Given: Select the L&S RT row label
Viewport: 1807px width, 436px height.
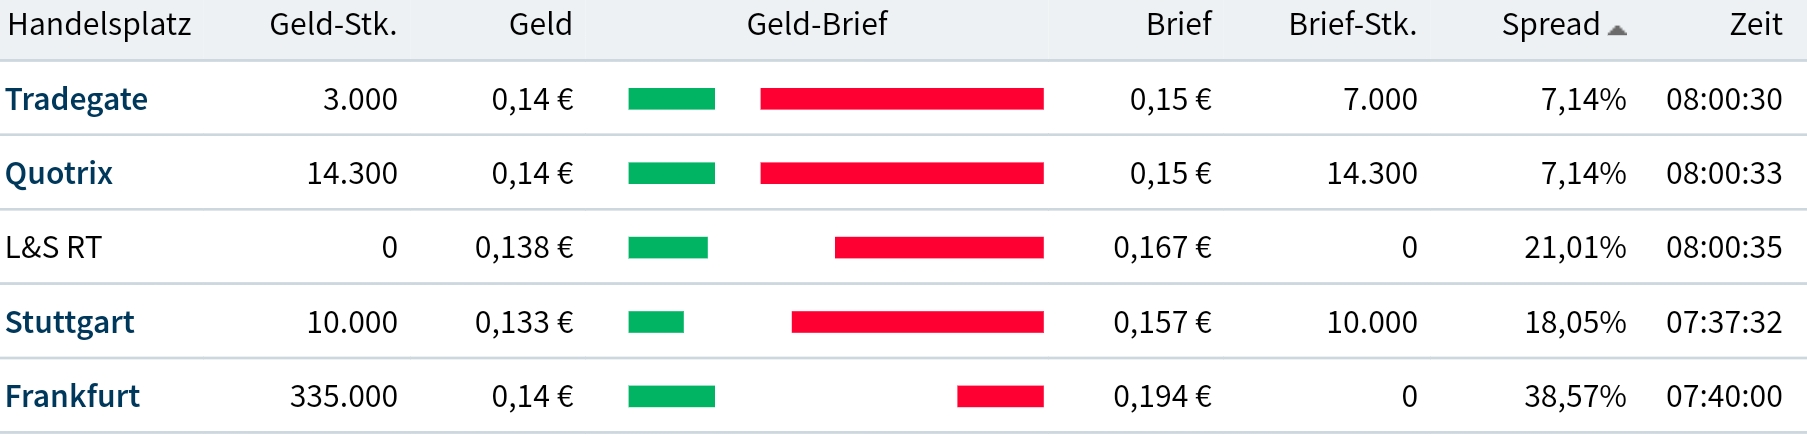Looking at the screenshot, I should tap(54, 248).
